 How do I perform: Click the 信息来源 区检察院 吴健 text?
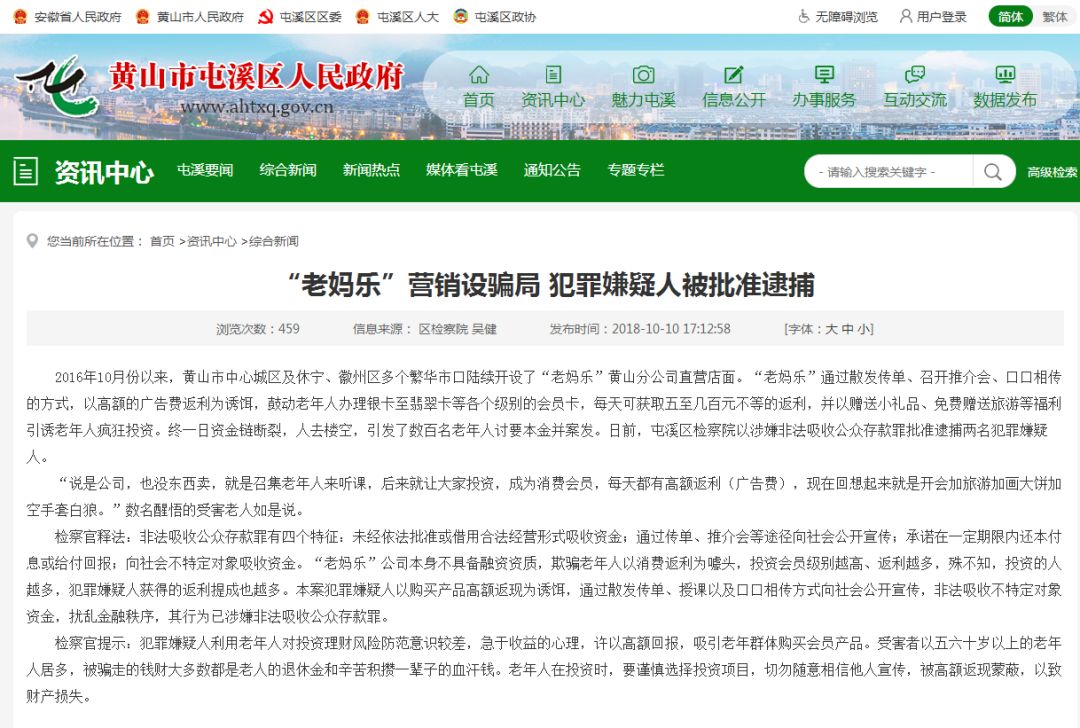(x=424, y=329)
